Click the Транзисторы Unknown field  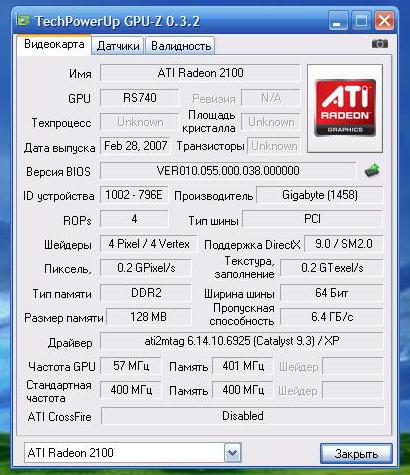(273, 146)
